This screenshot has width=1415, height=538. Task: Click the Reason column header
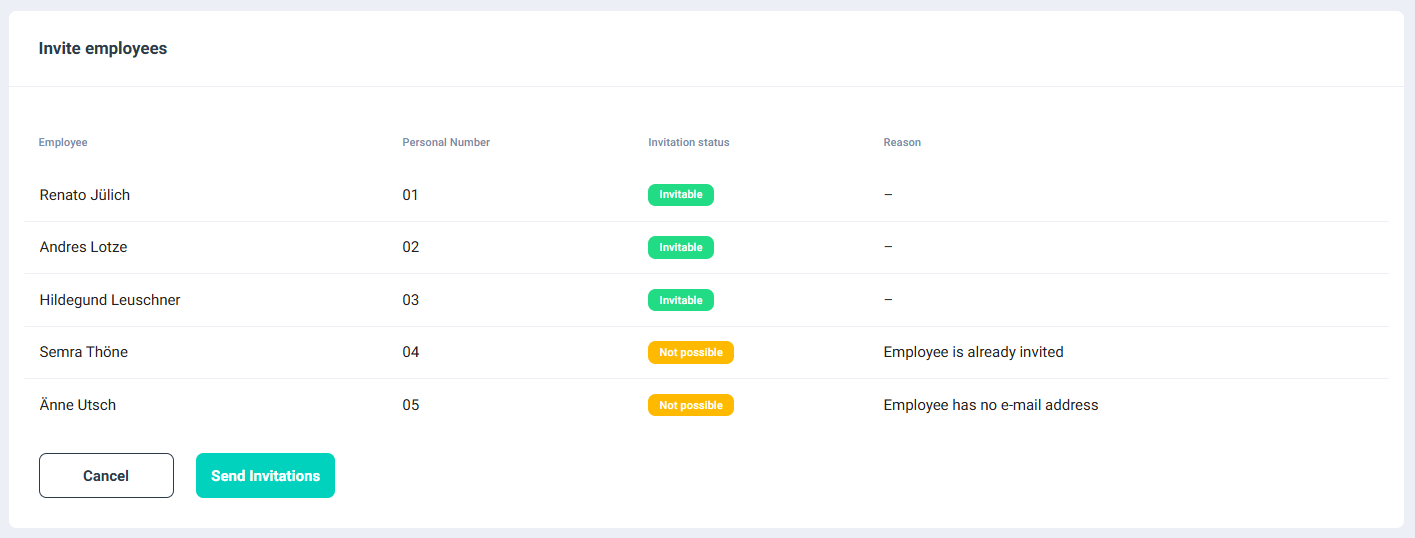click(901, 142)
